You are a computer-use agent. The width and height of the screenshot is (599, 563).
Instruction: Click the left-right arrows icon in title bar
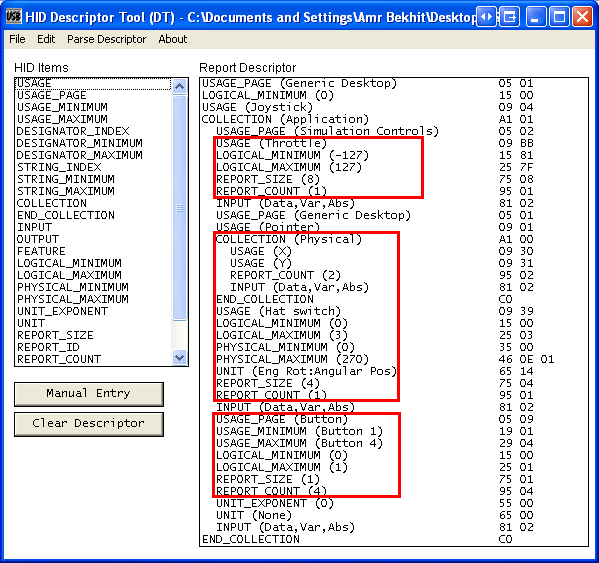(486, 17)
